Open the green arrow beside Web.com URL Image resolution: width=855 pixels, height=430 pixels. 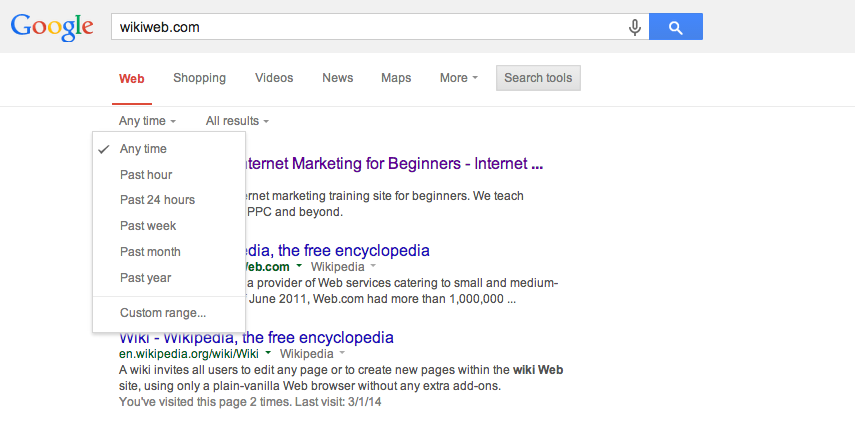tap(299, 266)
